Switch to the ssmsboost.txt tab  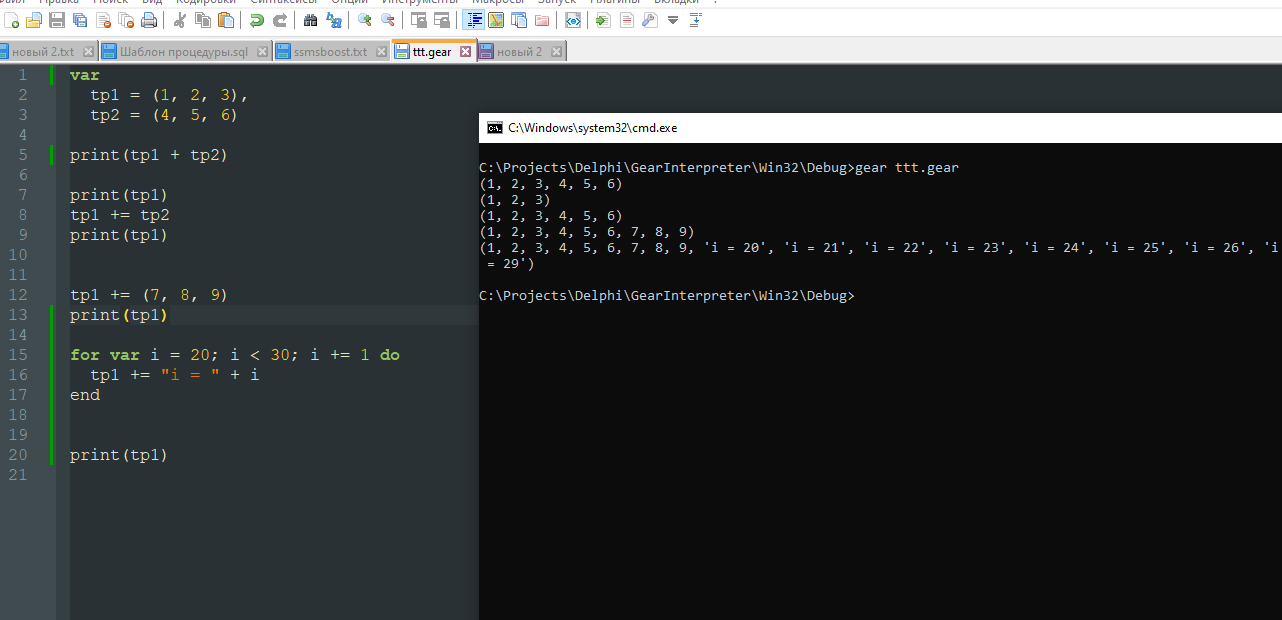click(330, 52)
